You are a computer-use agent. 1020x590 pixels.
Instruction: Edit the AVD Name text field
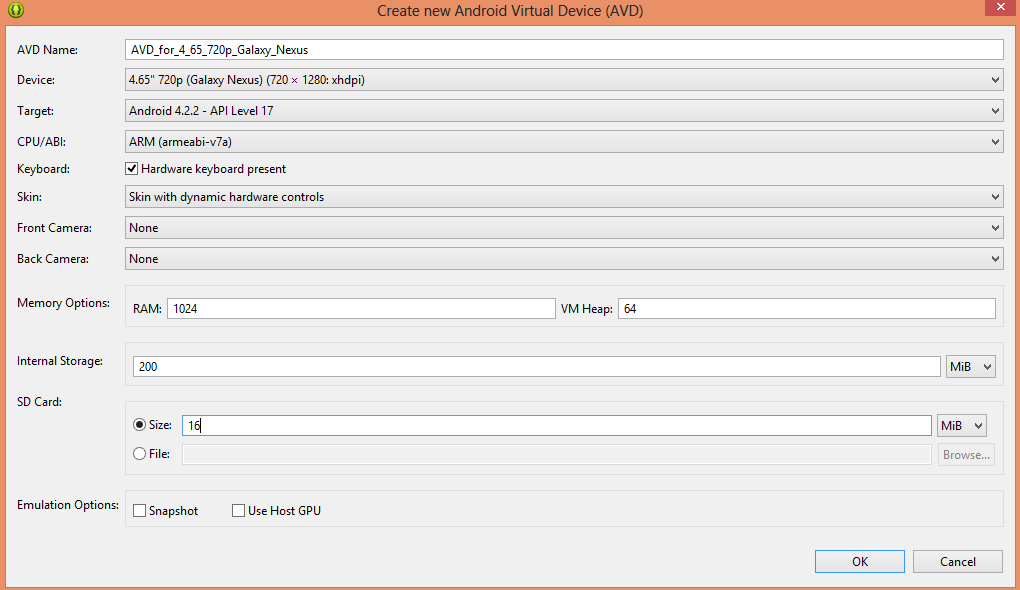pos(564,49)
